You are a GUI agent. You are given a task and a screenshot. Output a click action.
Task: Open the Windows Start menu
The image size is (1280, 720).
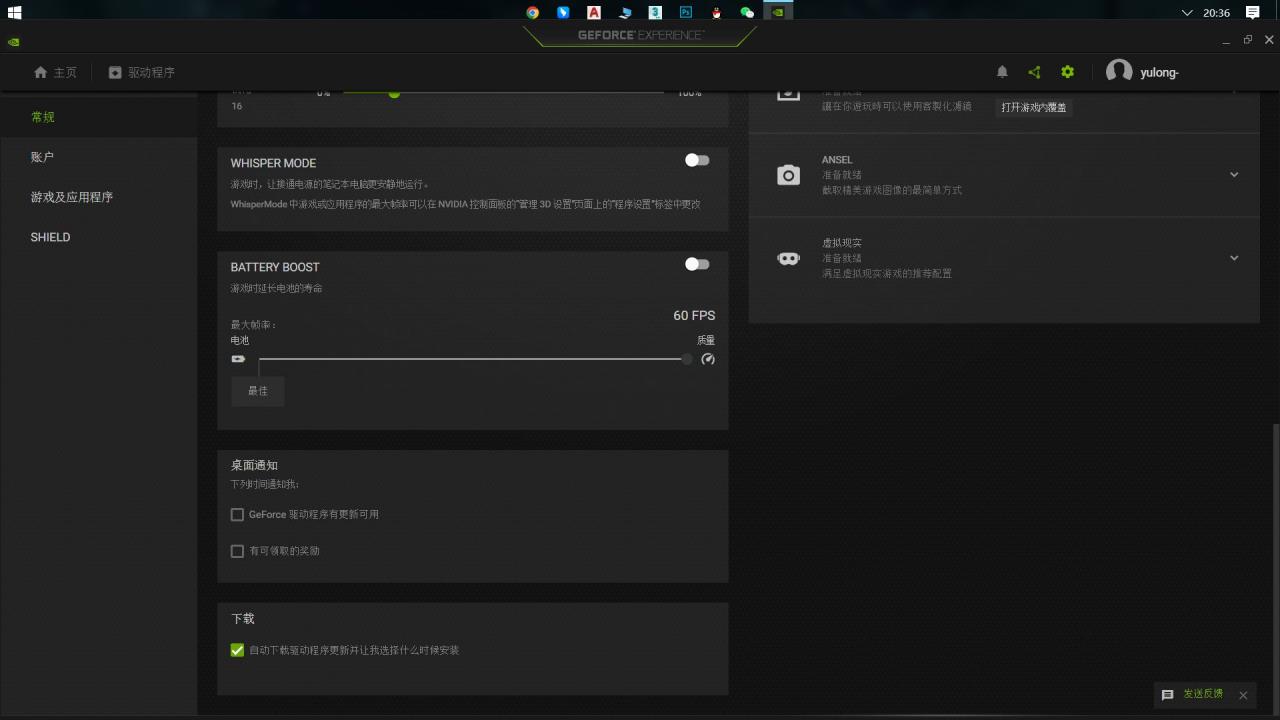(15, 12)
